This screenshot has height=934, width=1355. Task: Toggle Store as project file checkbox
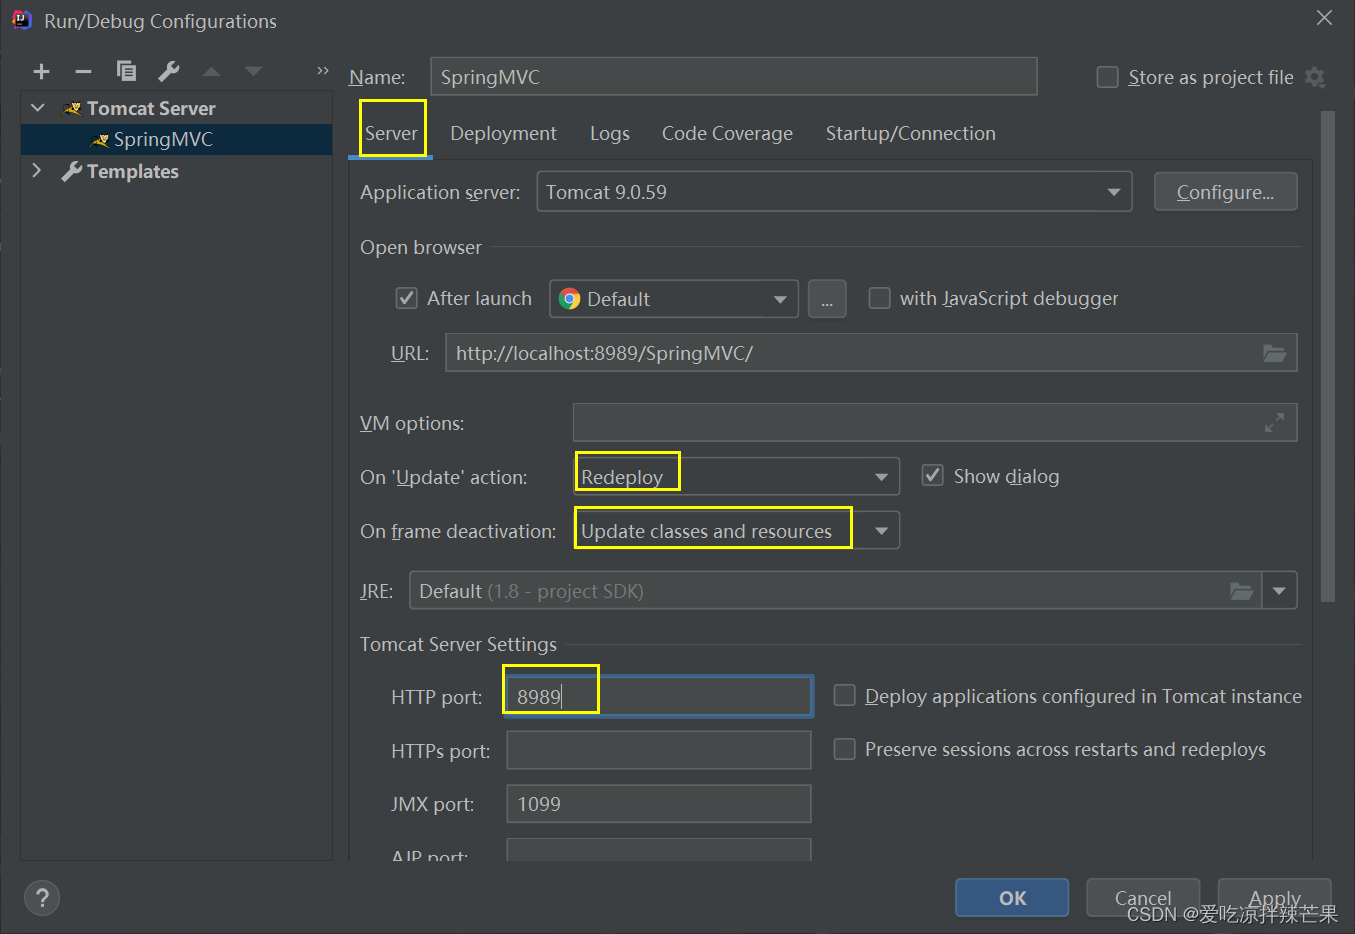pos(1107,77)
